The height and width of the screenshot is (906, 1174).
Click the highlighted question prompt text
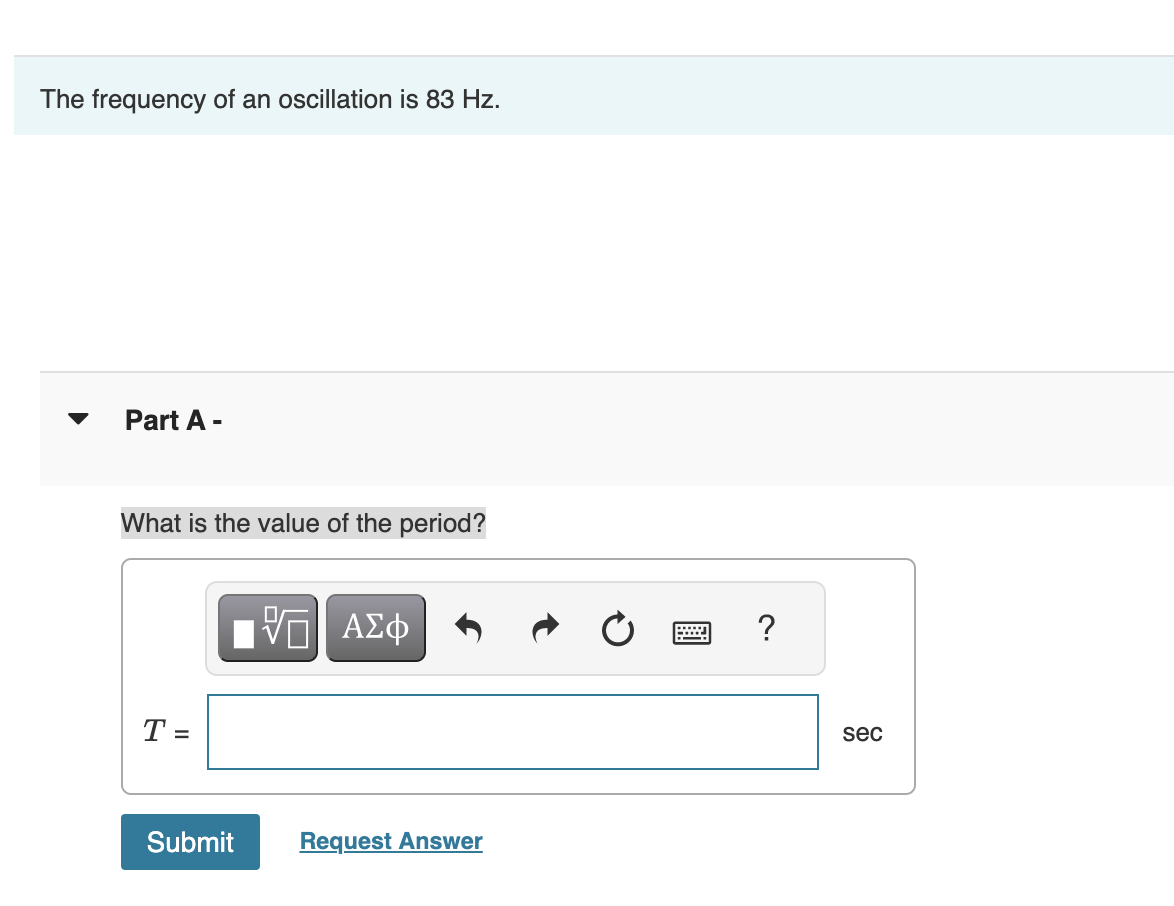pyautogui.click(x=302, y=523)
